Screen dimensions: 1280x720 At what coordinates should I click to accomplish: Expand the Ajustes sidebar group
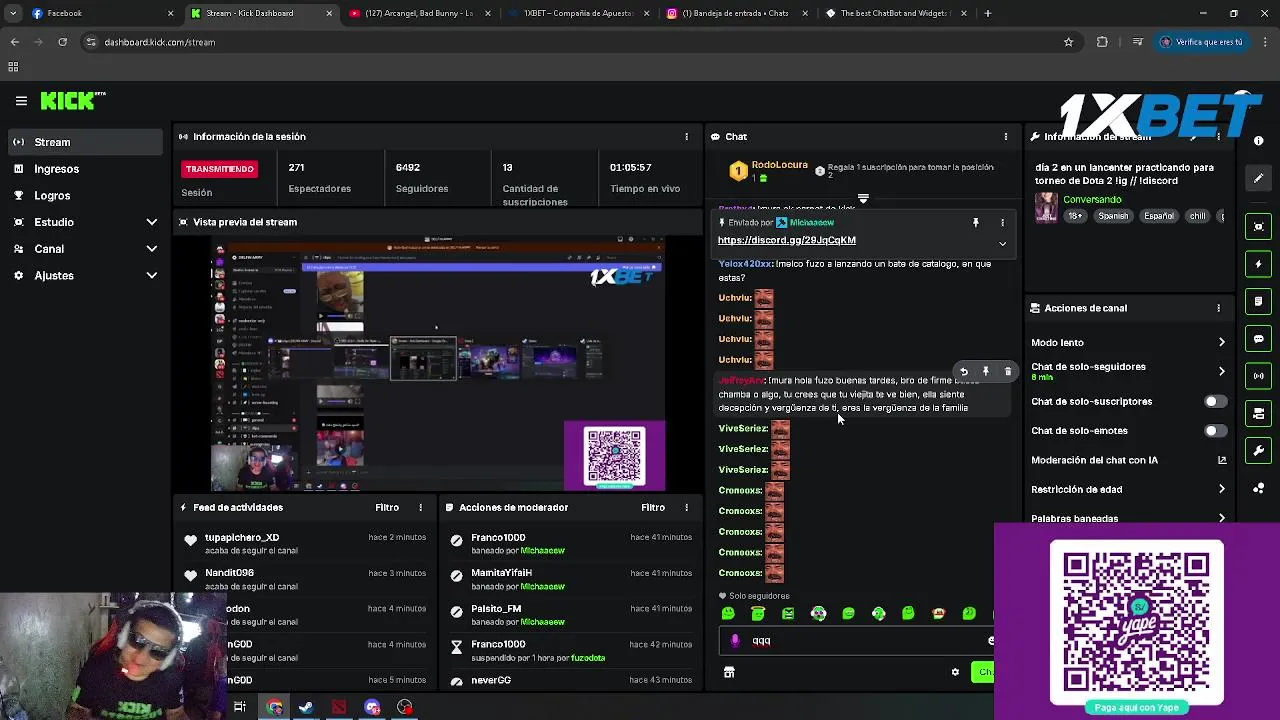pyautogui.click(x=84, y=275)
